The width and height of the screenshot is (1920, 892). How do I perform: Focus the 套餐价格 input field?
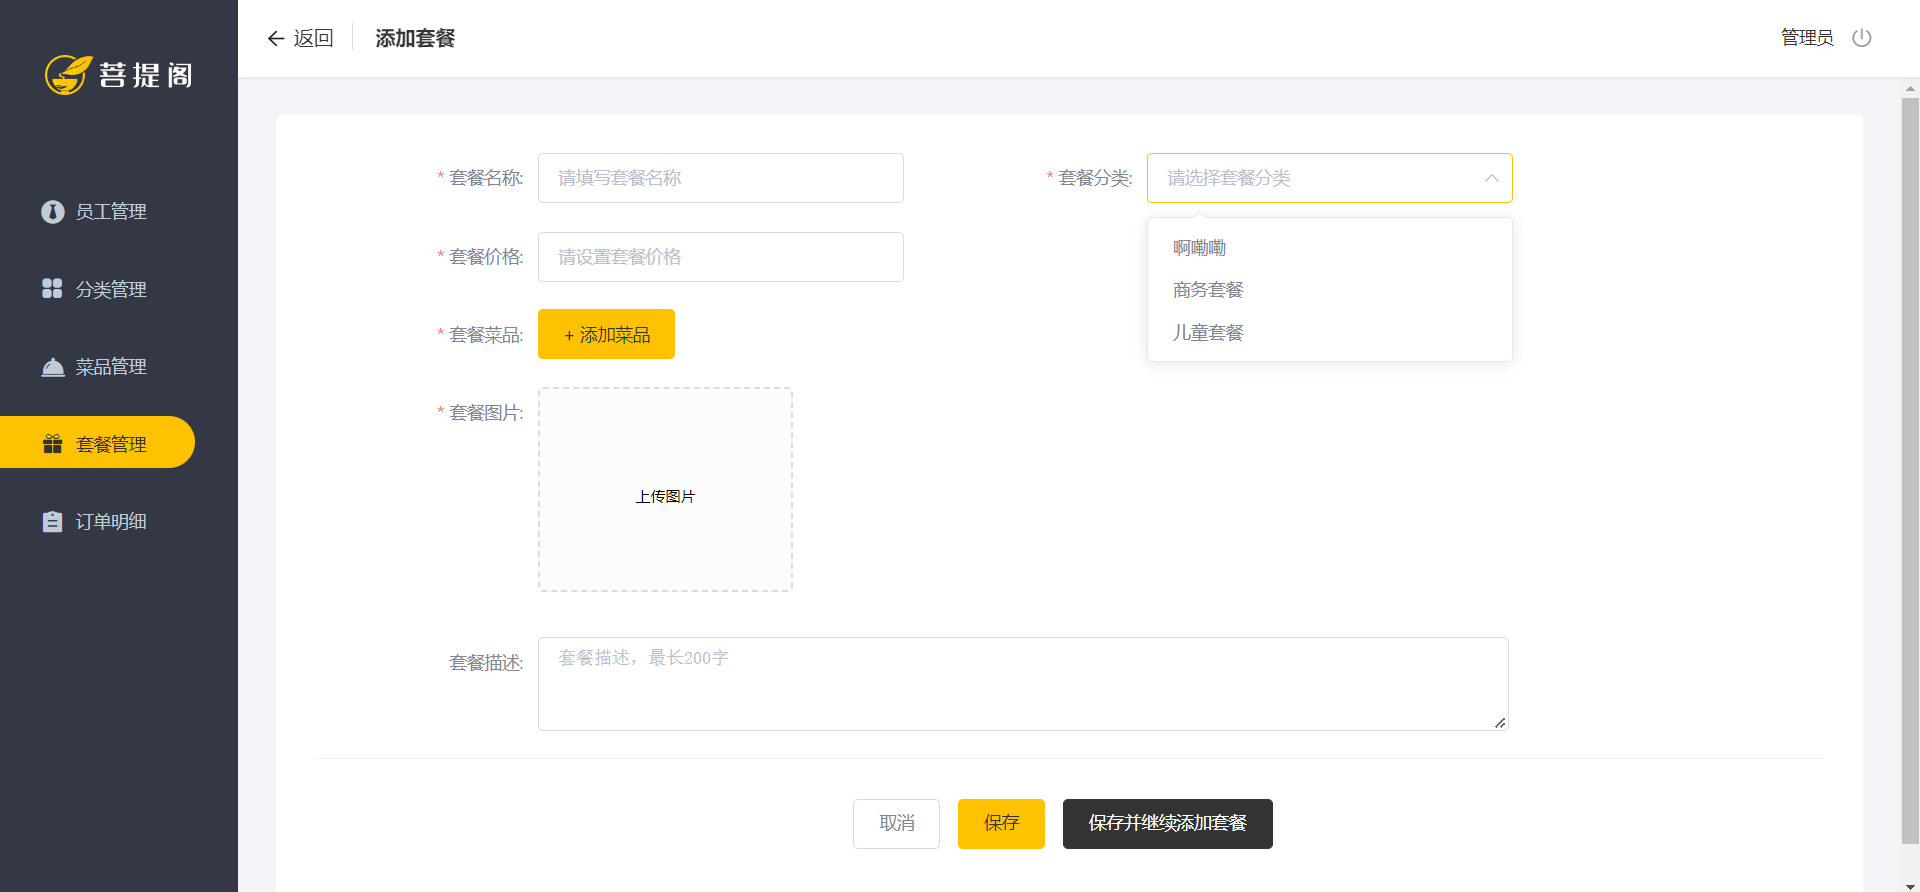coord(720,257)
